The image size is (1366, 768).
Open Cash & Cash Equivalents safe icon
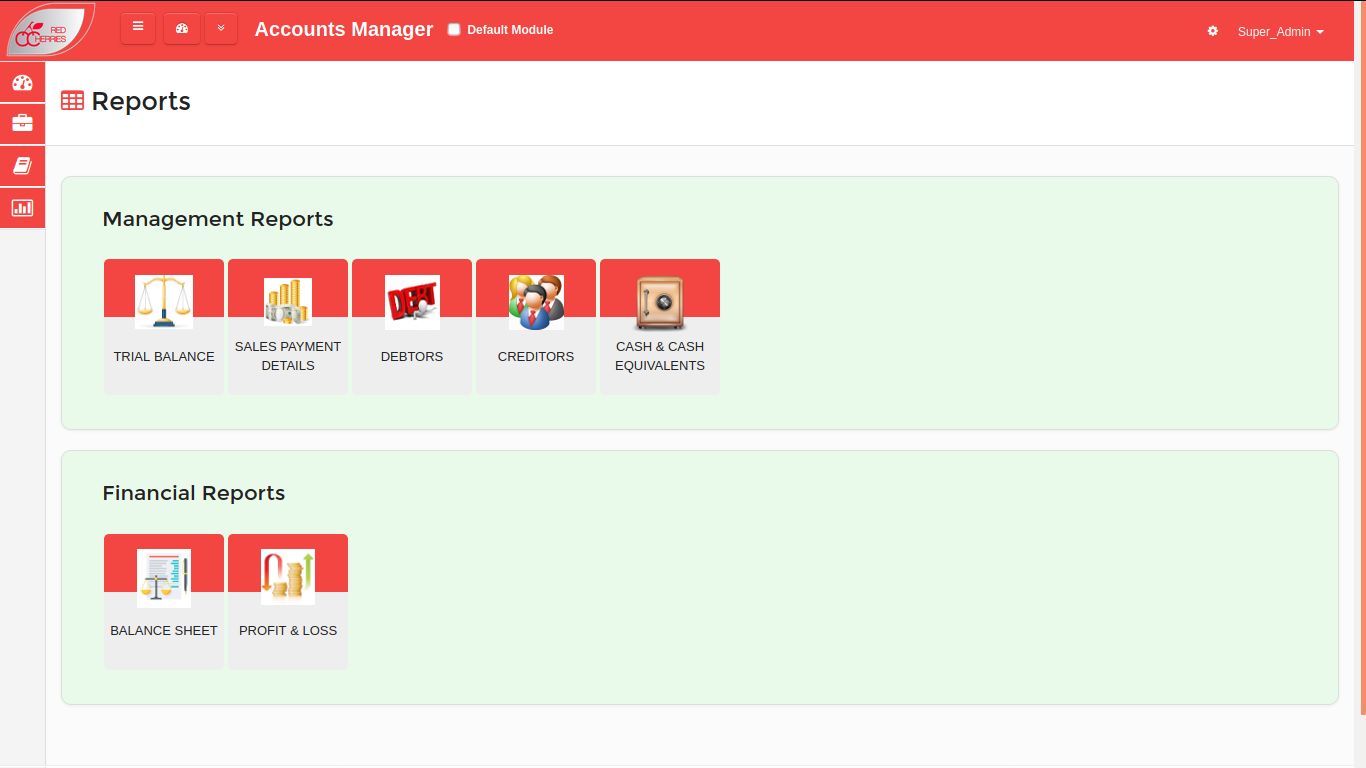(x=660, y=302)
